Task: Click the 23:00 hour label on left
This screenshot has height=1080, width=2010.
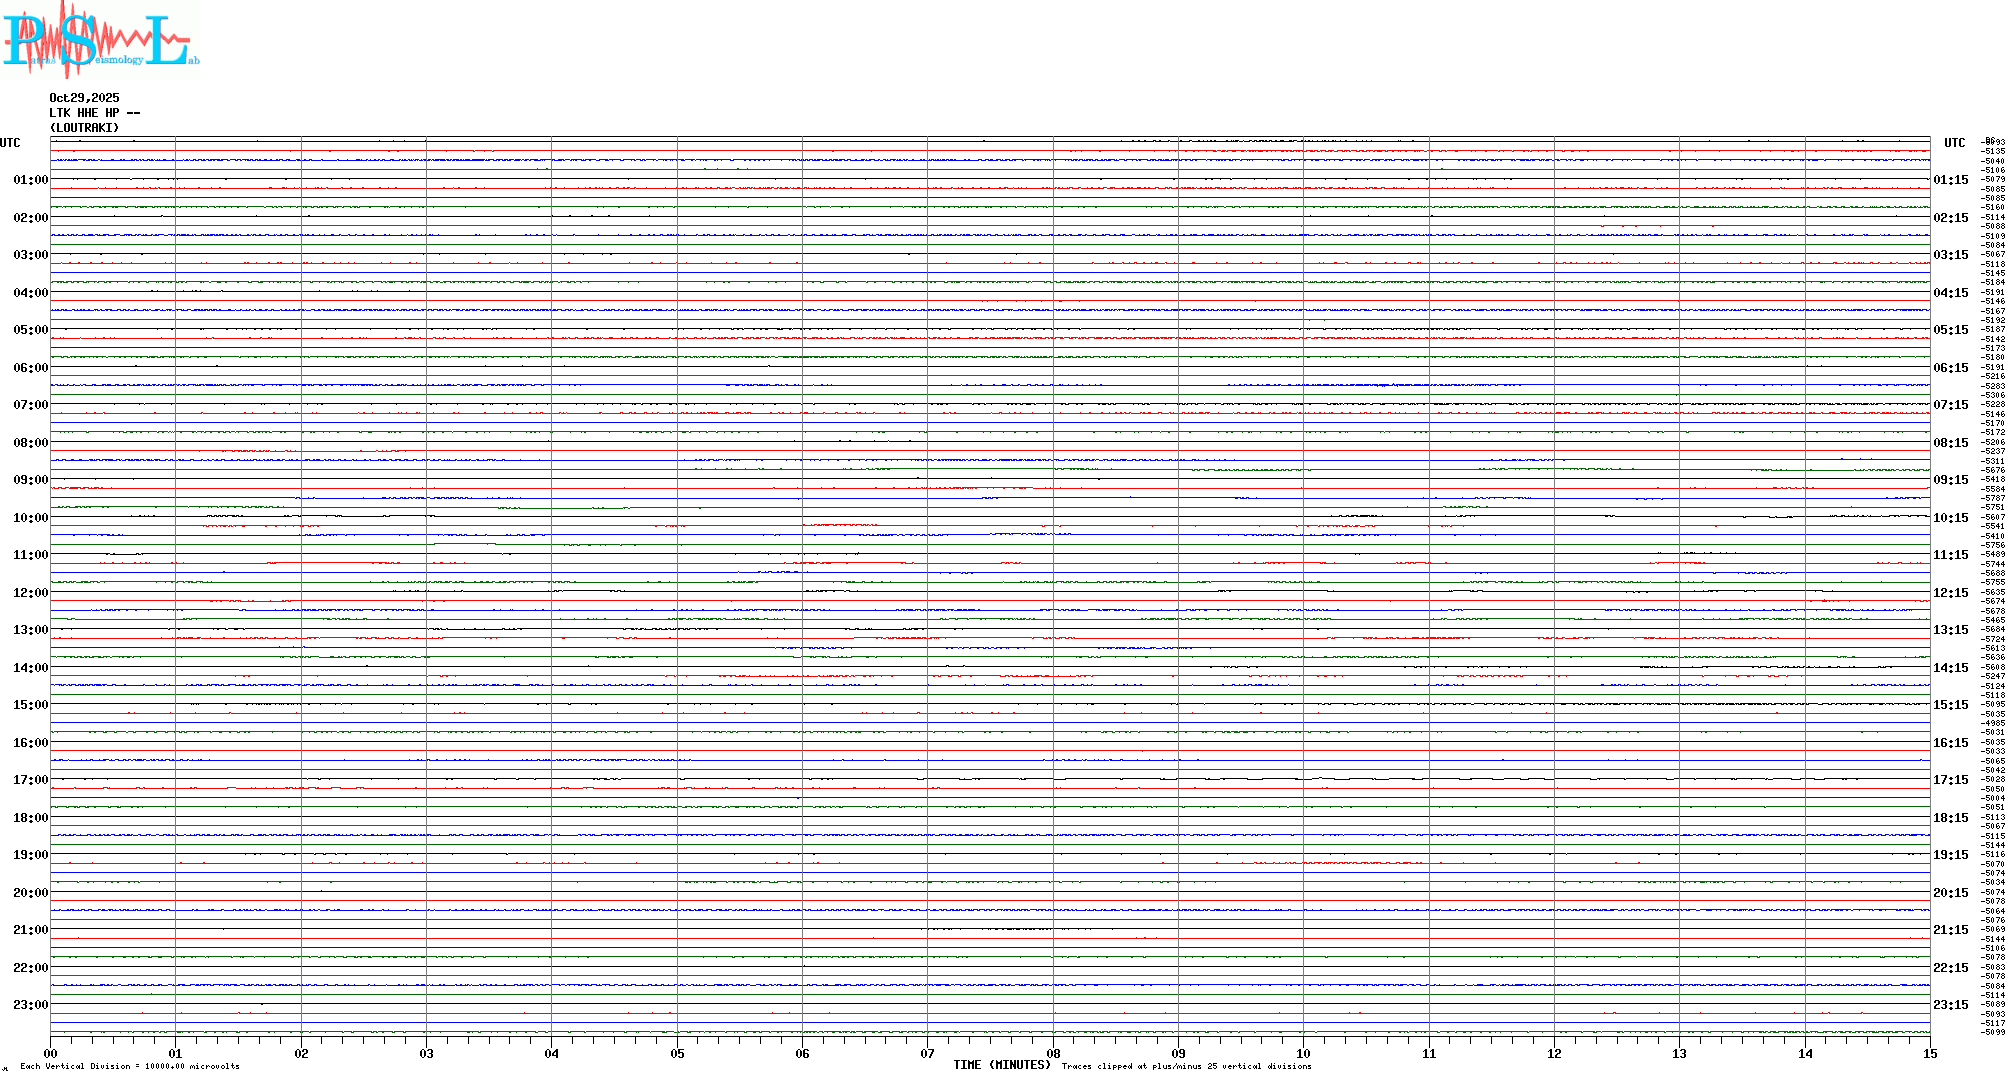Action: click(30, 1005)
